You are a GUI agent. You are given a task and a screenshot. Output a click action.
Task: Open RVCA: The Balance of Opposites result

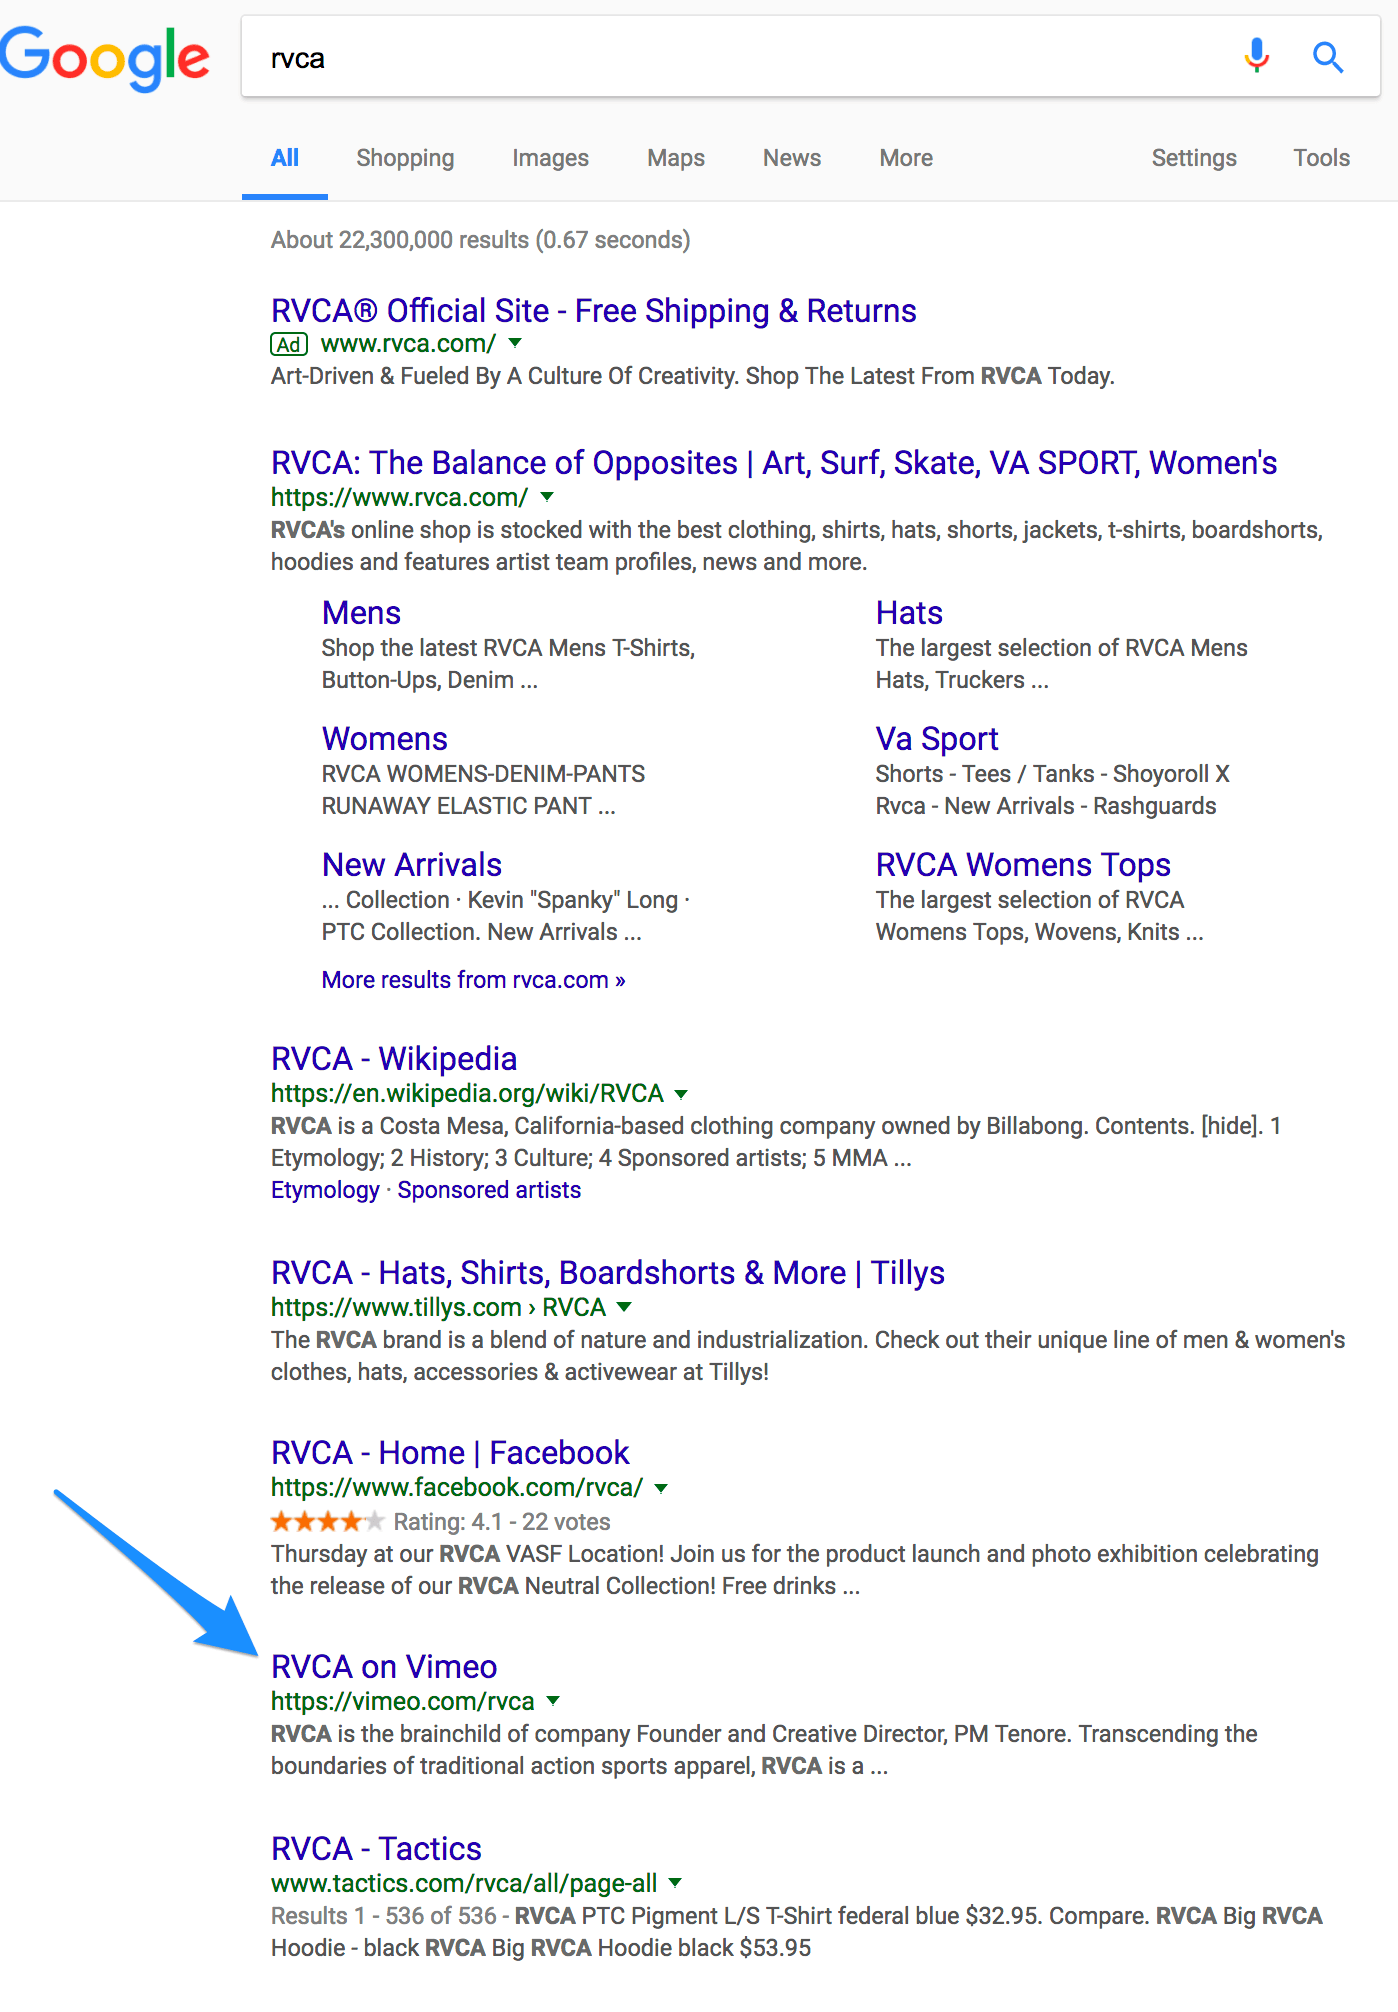point(774,463)
